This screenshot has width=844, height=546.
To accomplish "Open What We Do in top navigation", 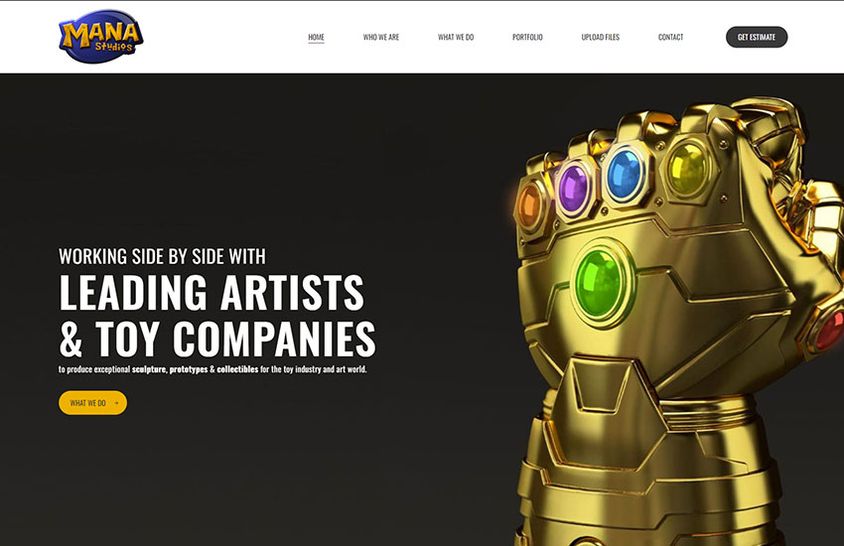I will point(456,37).
